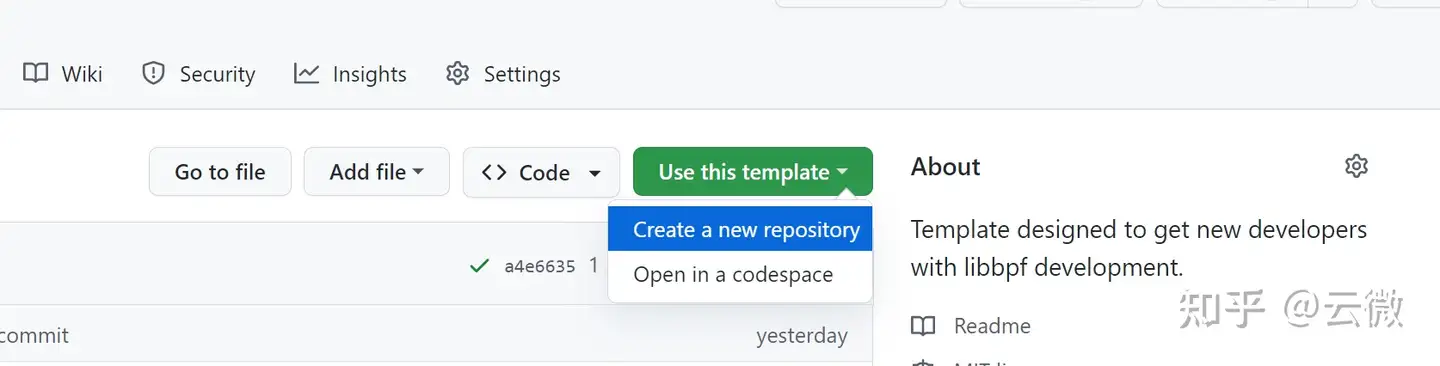Click the Code angle-brackets icon
Image resolution: width=1440 pixels, height=366 pixels.
tap(494, 172)
